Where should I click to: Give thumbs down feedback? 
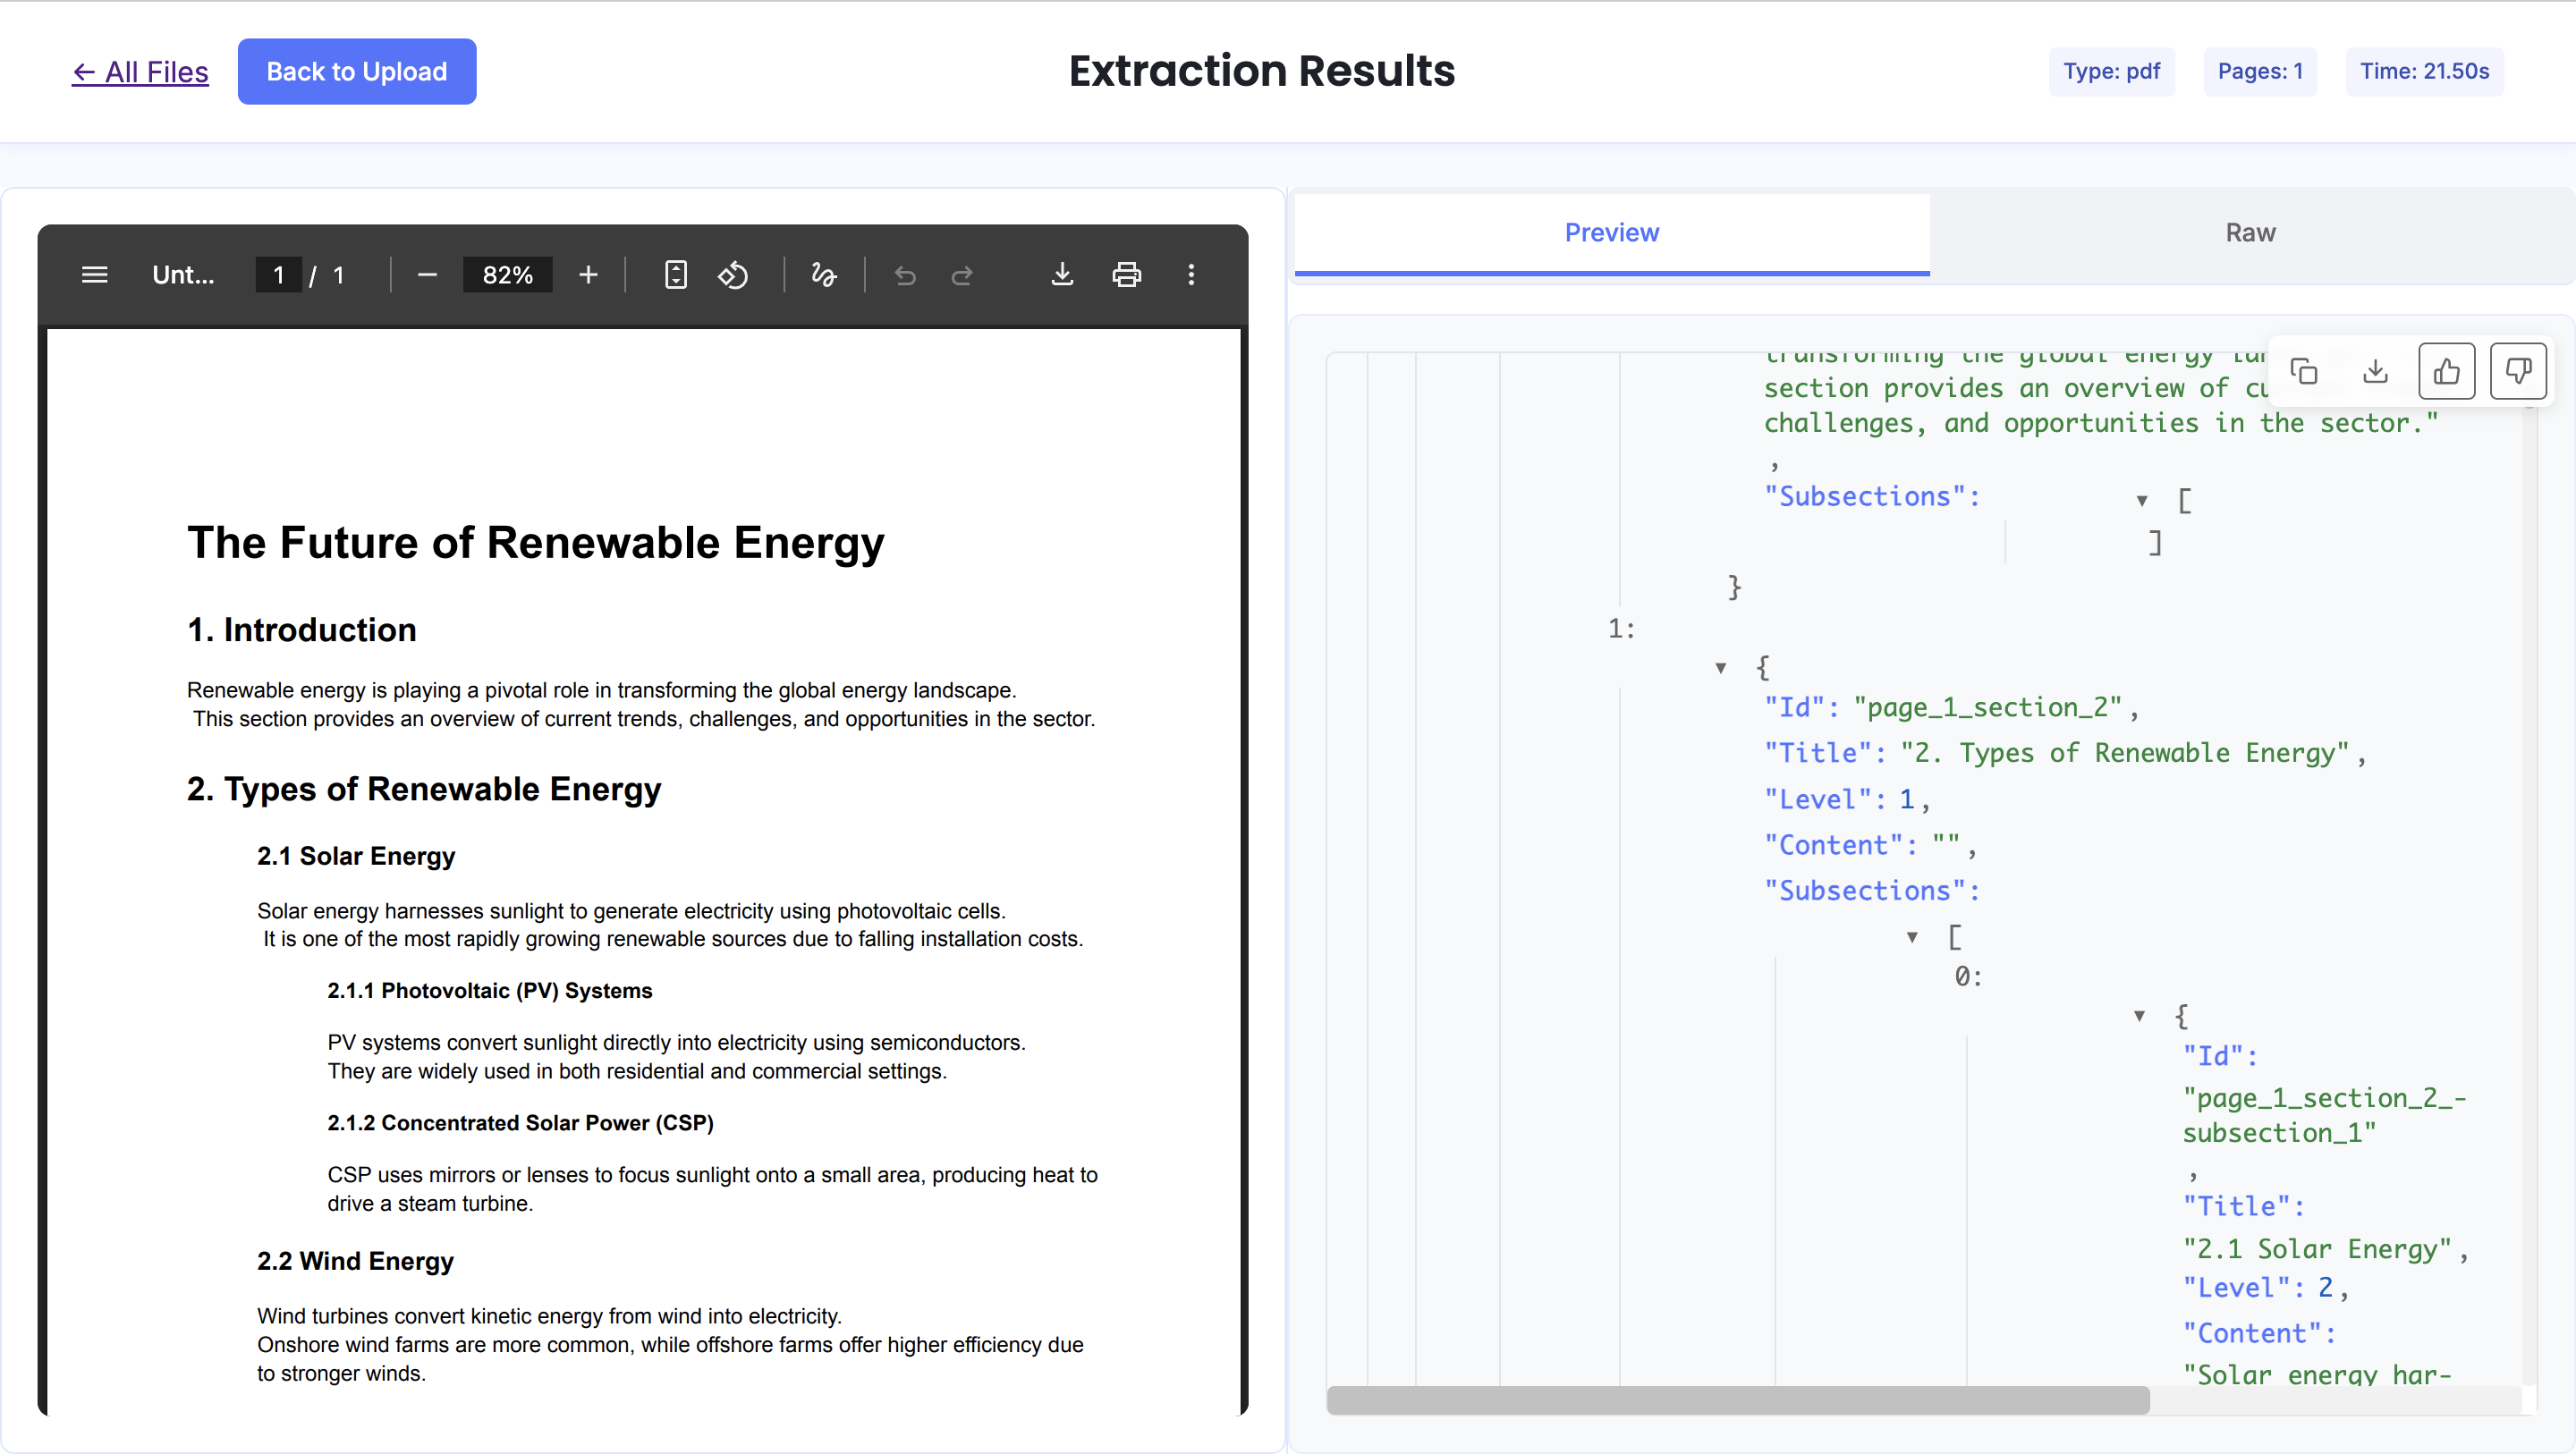(2517, 372)
